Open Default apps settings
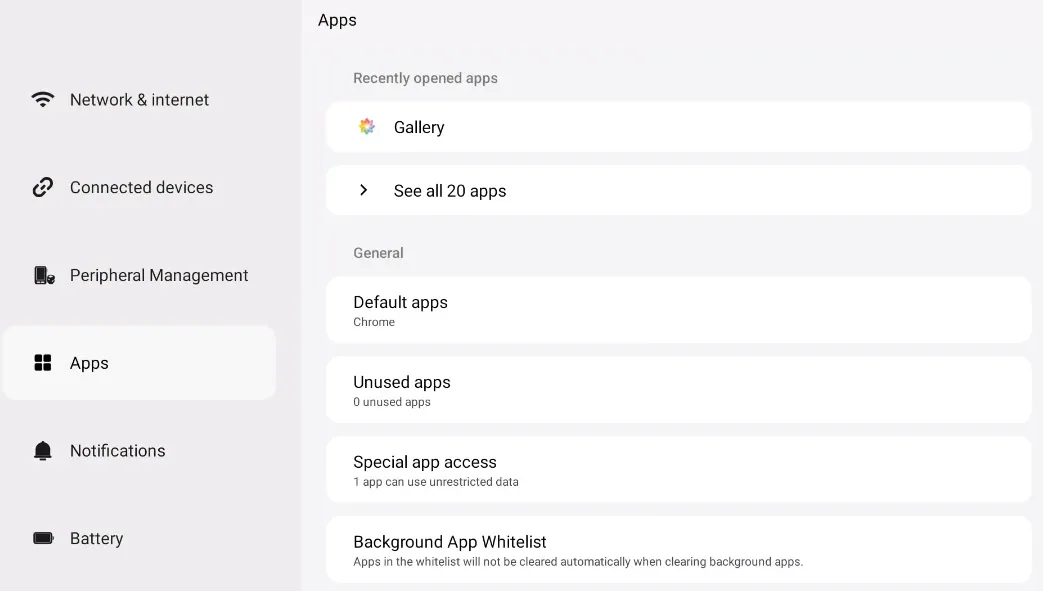 point(678,310)
